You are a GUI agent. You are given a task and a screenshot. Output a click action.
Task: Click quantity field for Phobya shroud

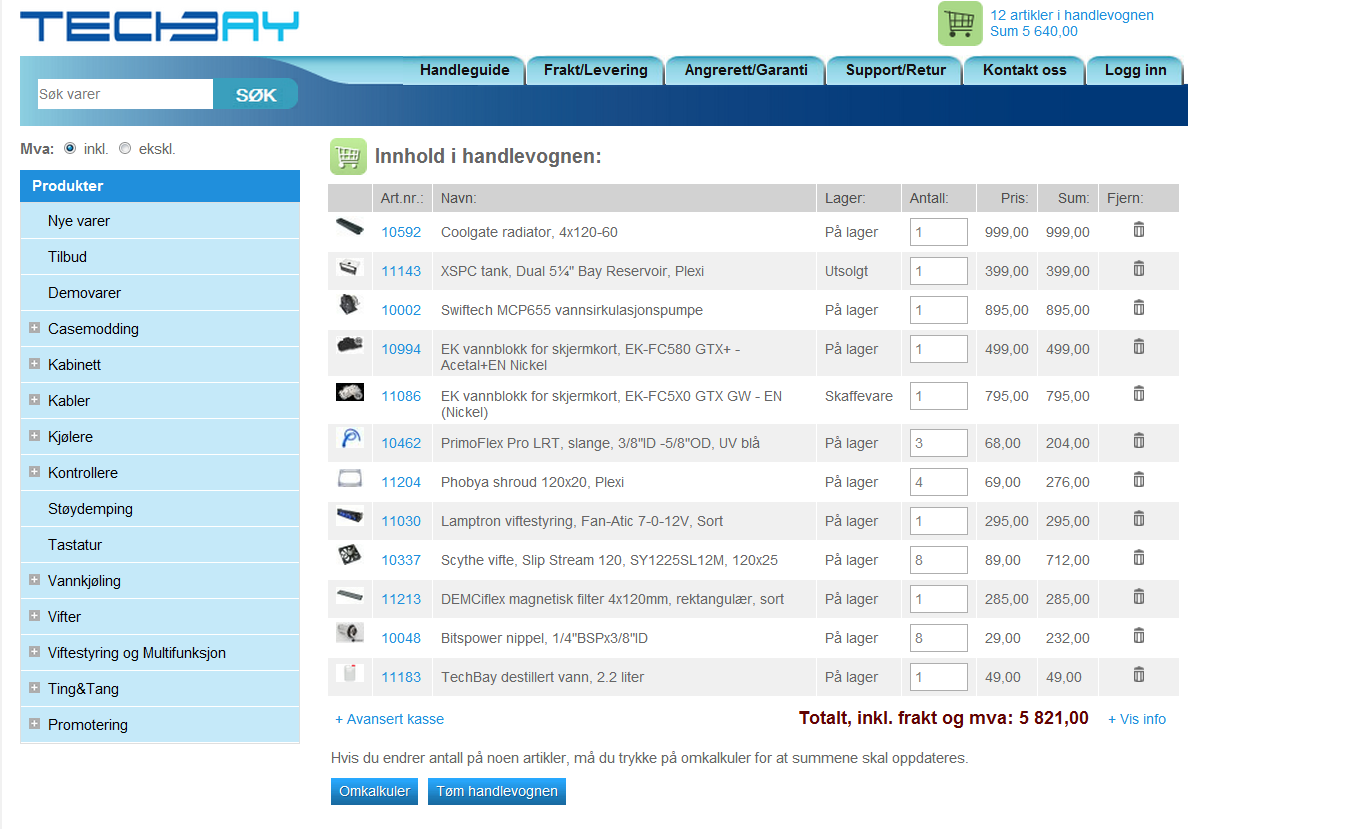tap(939, 482)
